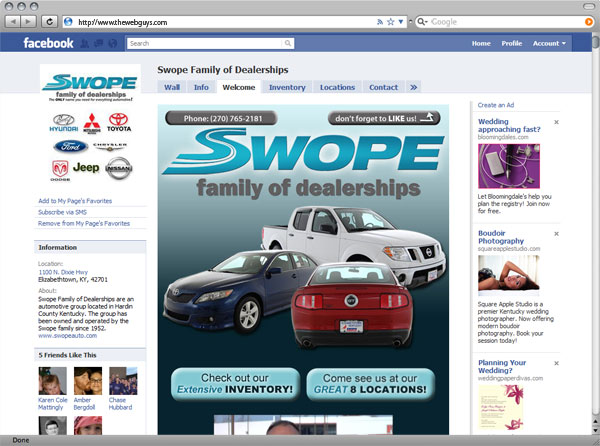The width and height of the screenshot is (600, 446).
Task: Open the Contact tab
Action: (383, 87)
